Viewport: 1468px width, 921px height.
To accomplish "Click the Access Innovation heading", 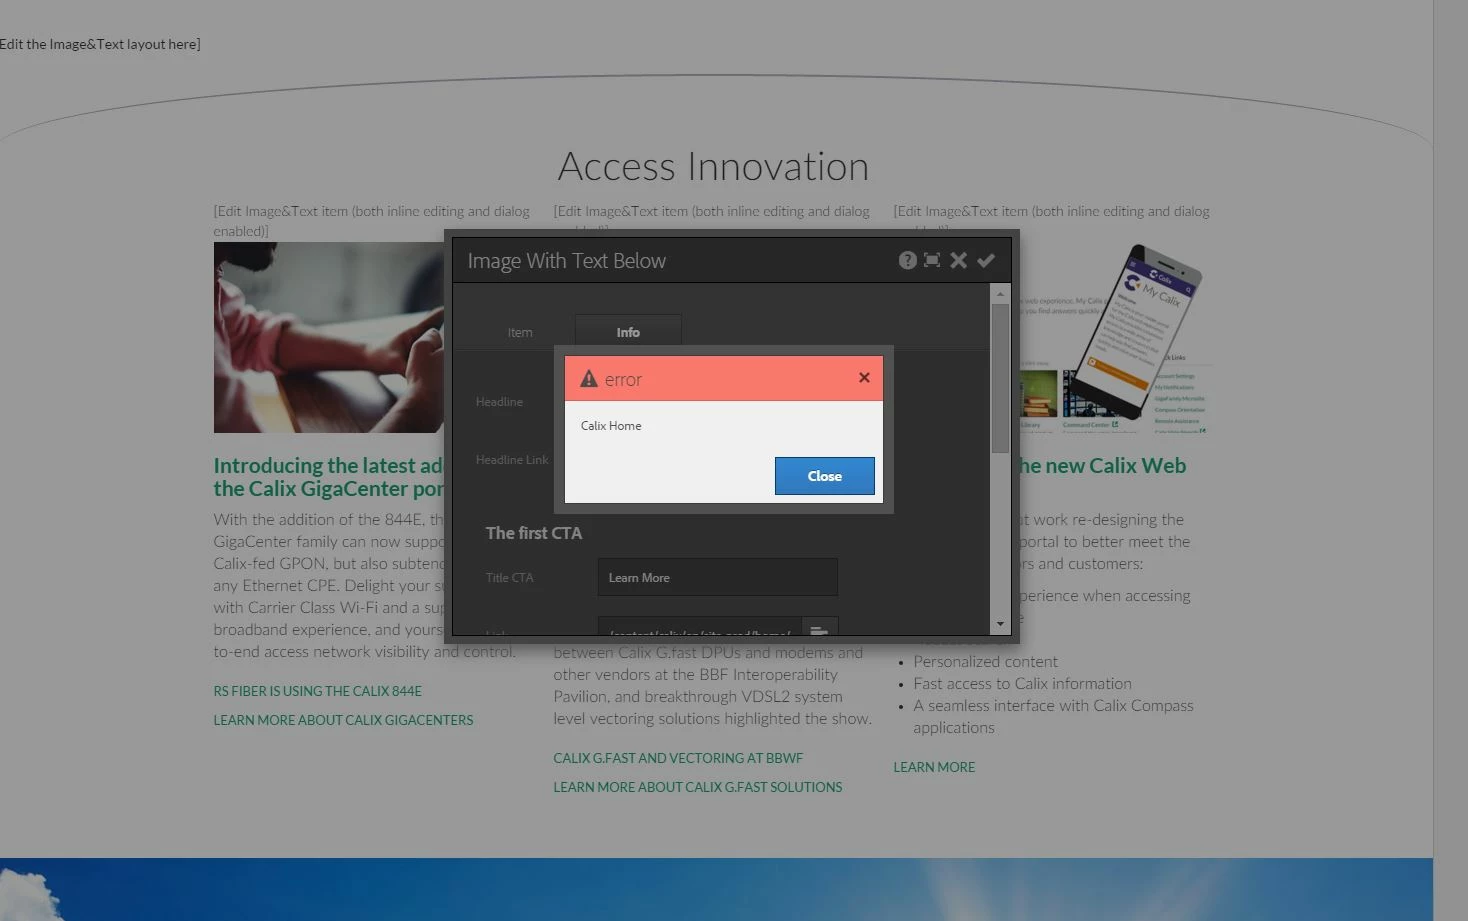I will [713, 166].
